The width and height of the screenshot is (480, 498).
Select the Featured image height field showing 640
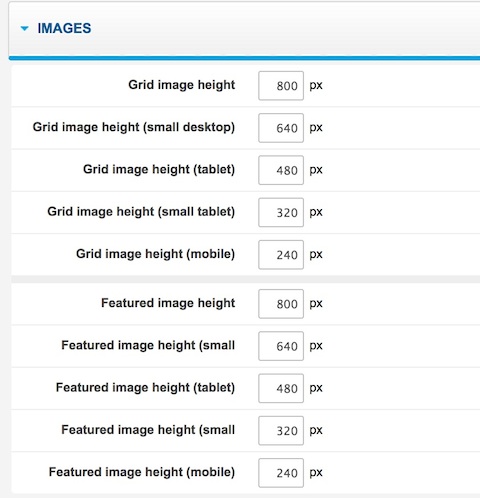tap(281, 346)
